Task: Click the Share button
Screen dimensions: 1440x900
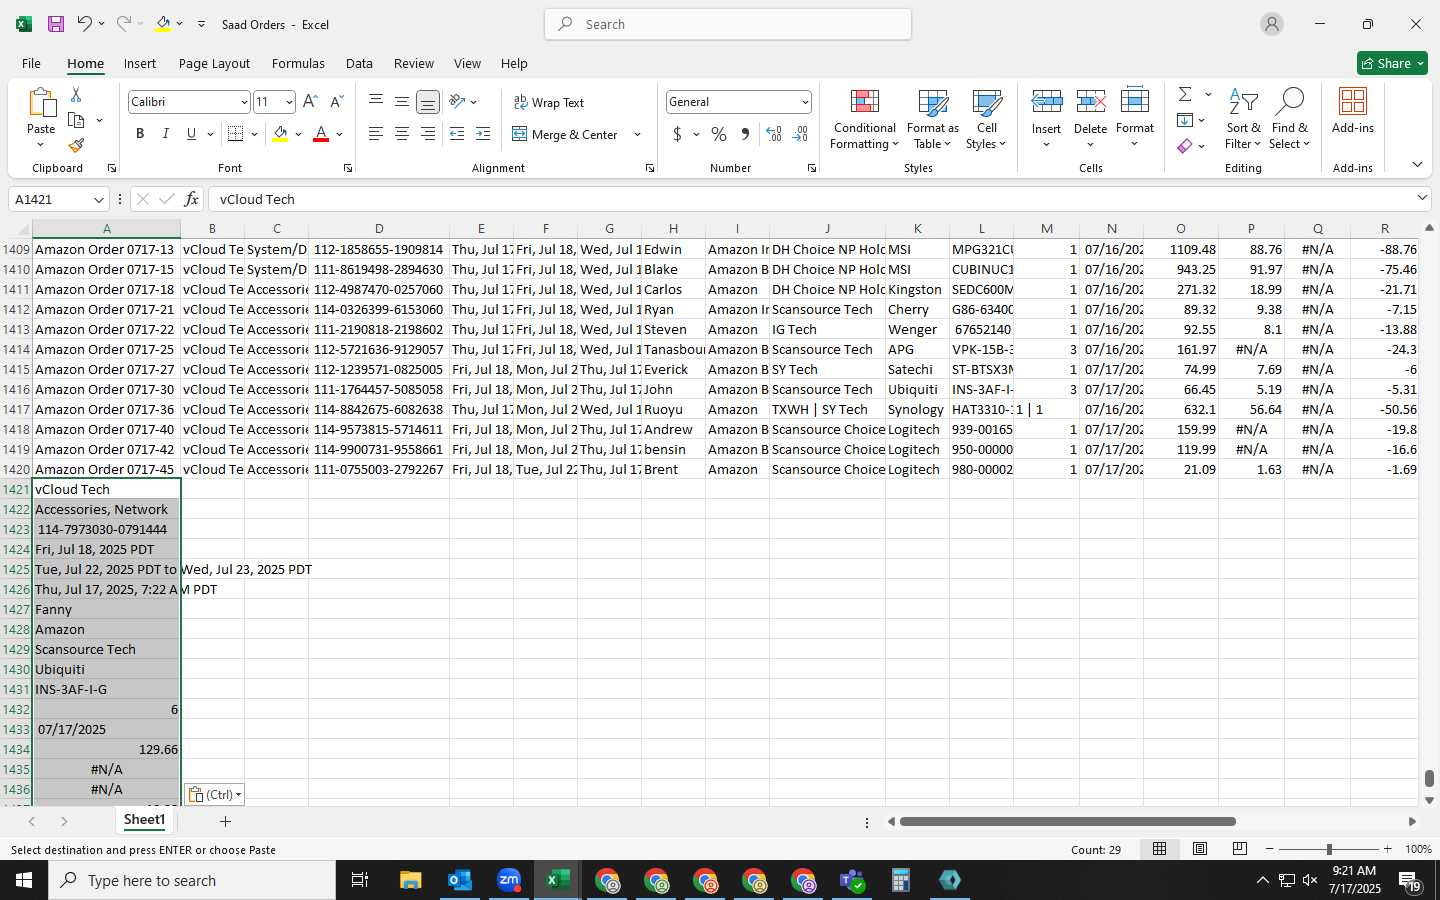Action: [1392, 63]
